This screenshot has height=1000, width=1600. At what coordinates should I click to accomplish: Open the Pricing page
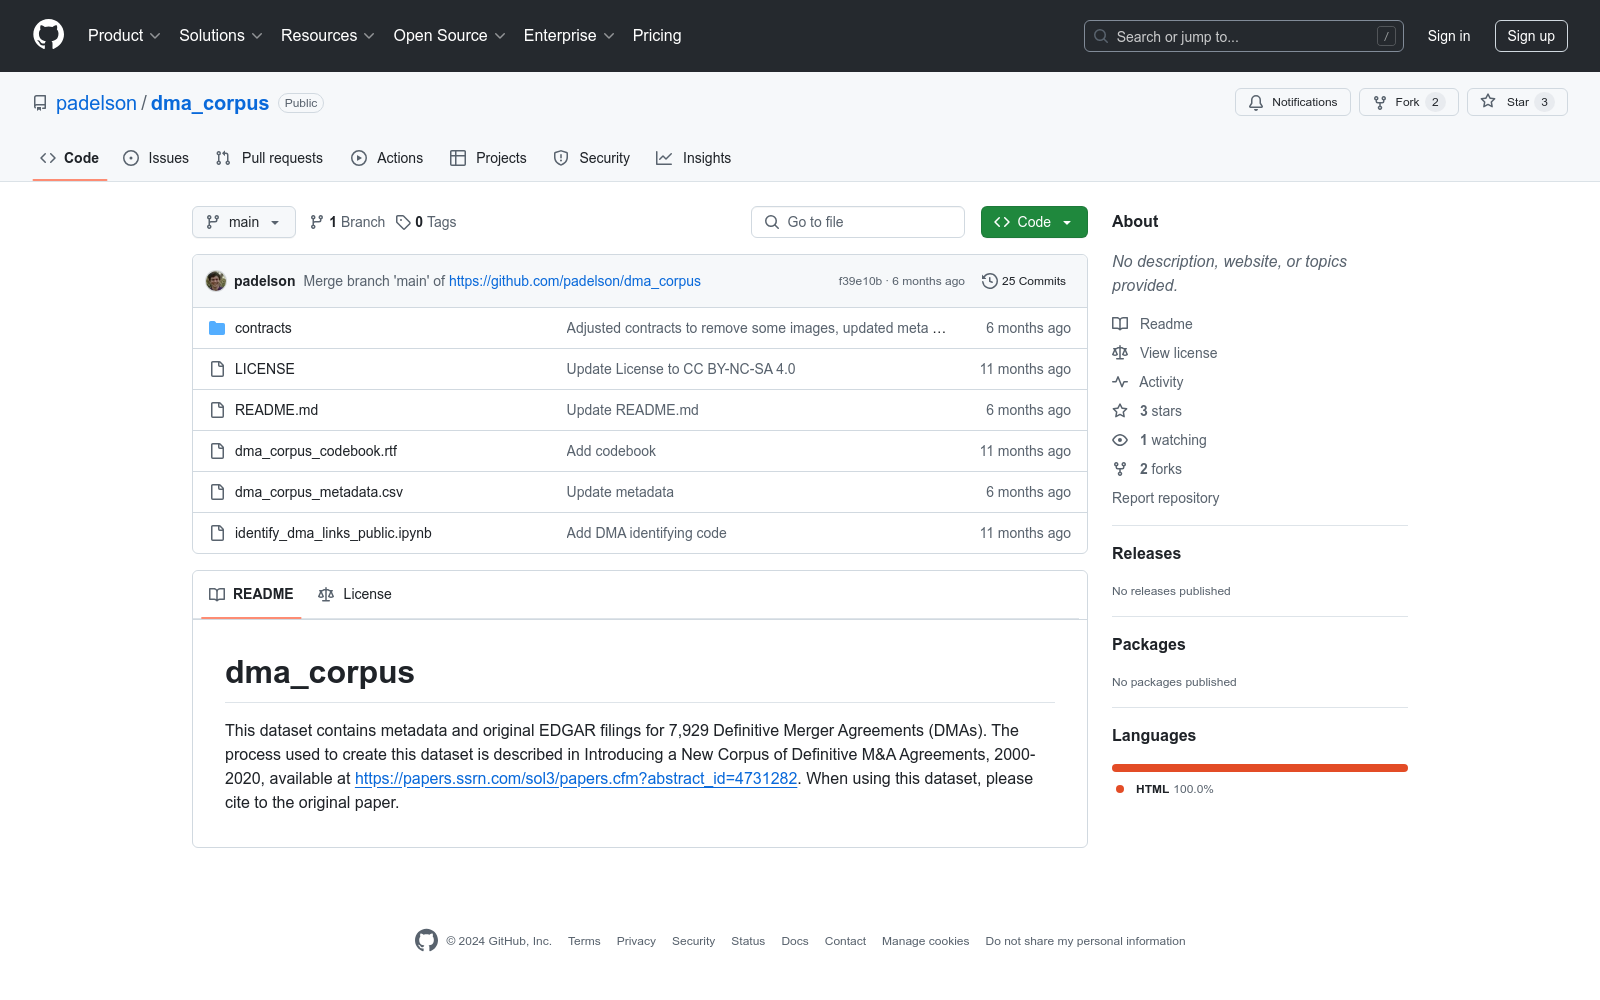click(657, 35)
